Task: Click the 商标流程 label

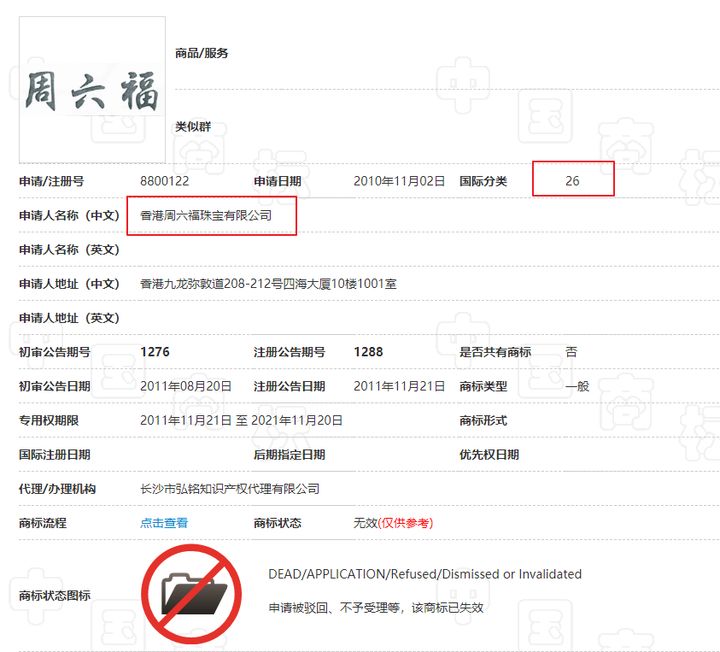Action: pyautogui.click(x=43, y=523)
